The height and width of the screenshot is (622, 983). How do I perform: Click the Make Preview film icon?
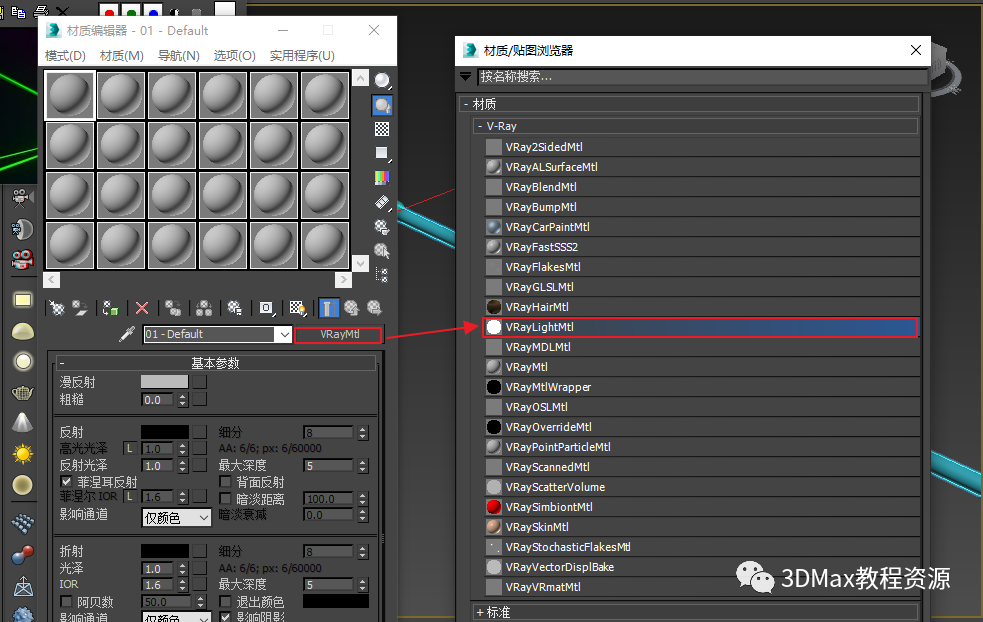(382, 203)
